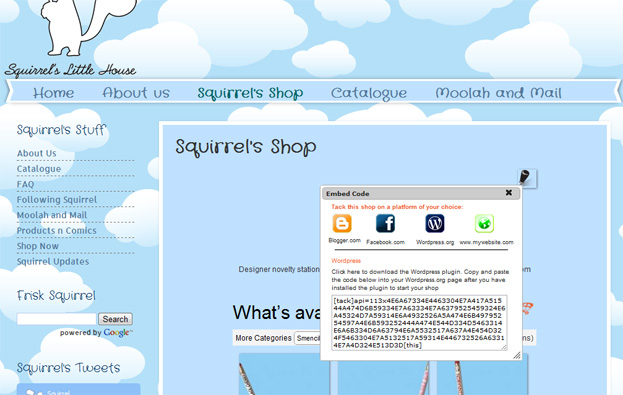Open the Home navigation item
Screen dimensions: 623x395
53,93
